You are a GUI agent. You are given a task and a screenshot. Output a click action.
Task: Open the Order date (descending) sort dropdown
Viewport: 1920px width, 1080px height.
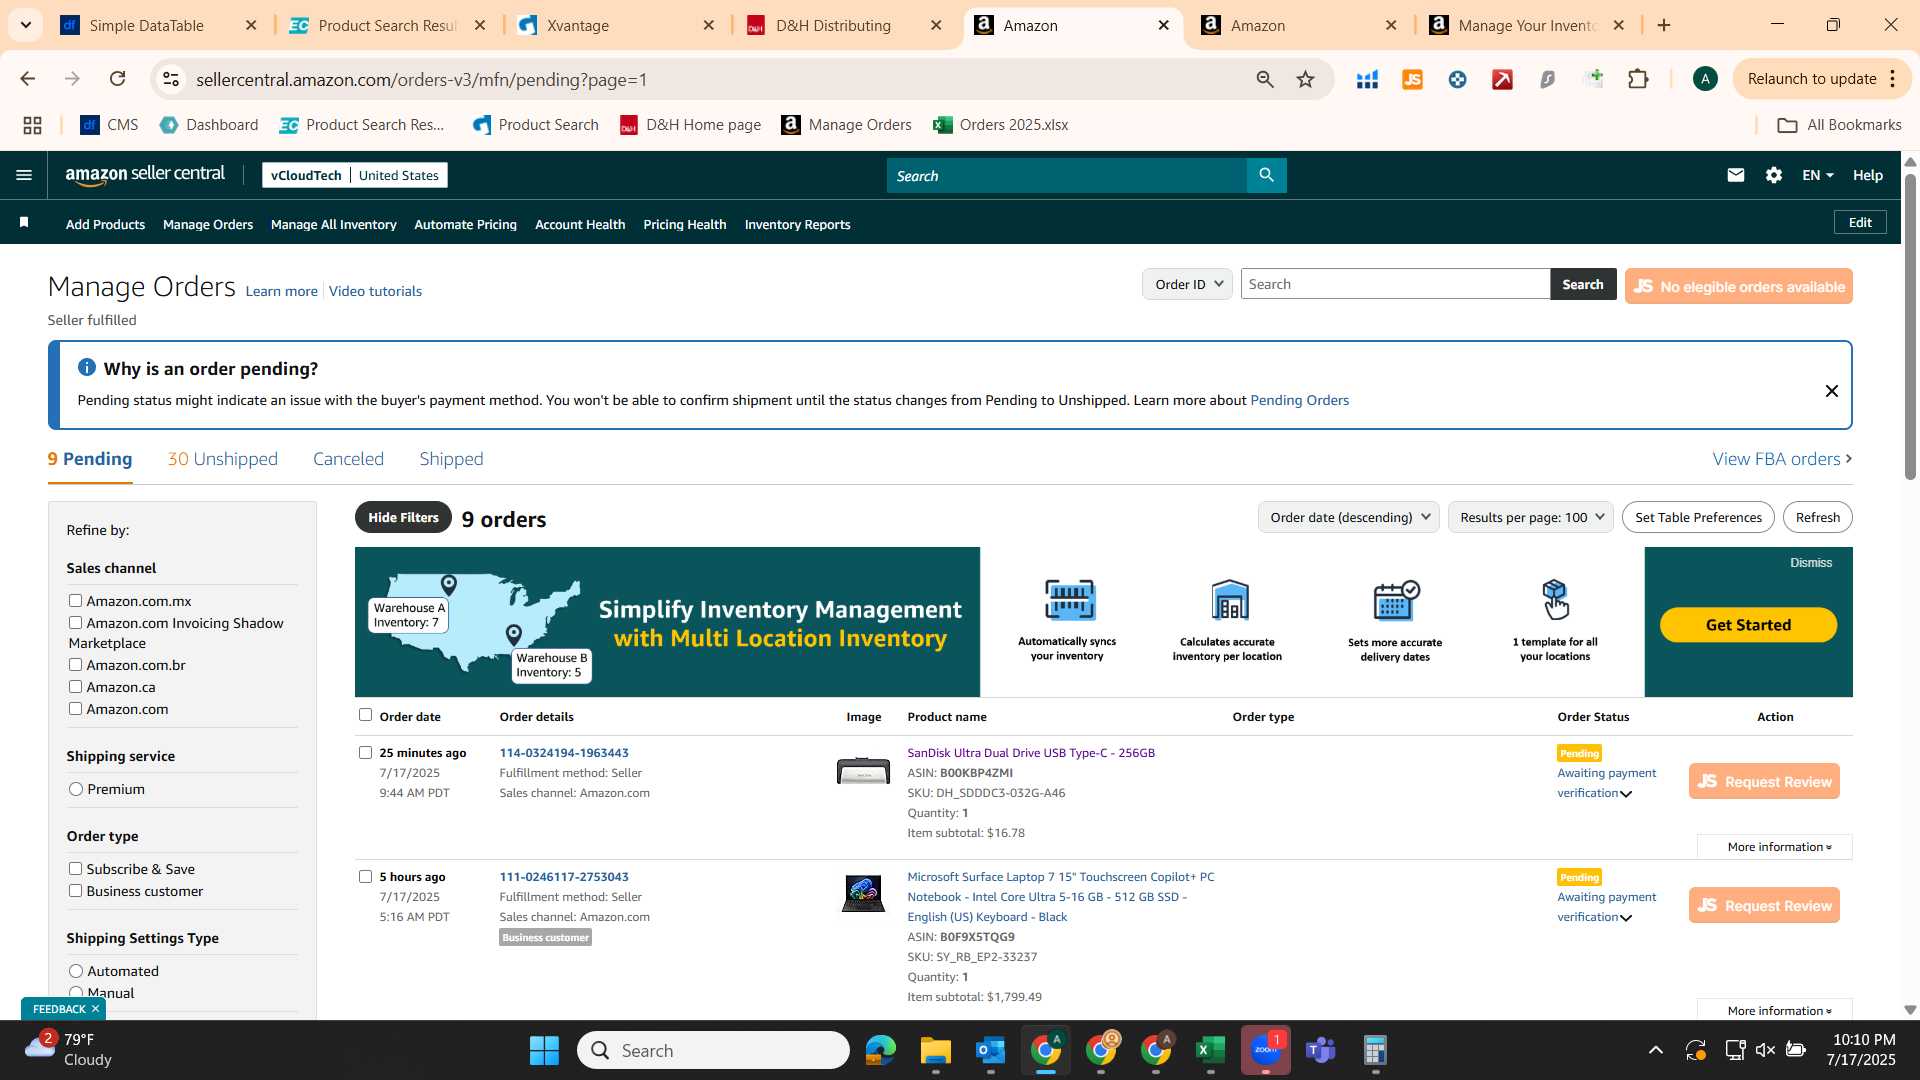1348,517
